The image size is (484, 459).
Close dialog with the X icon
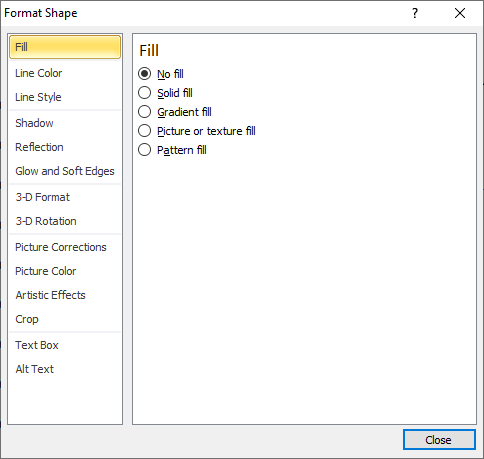click(460, 13)
